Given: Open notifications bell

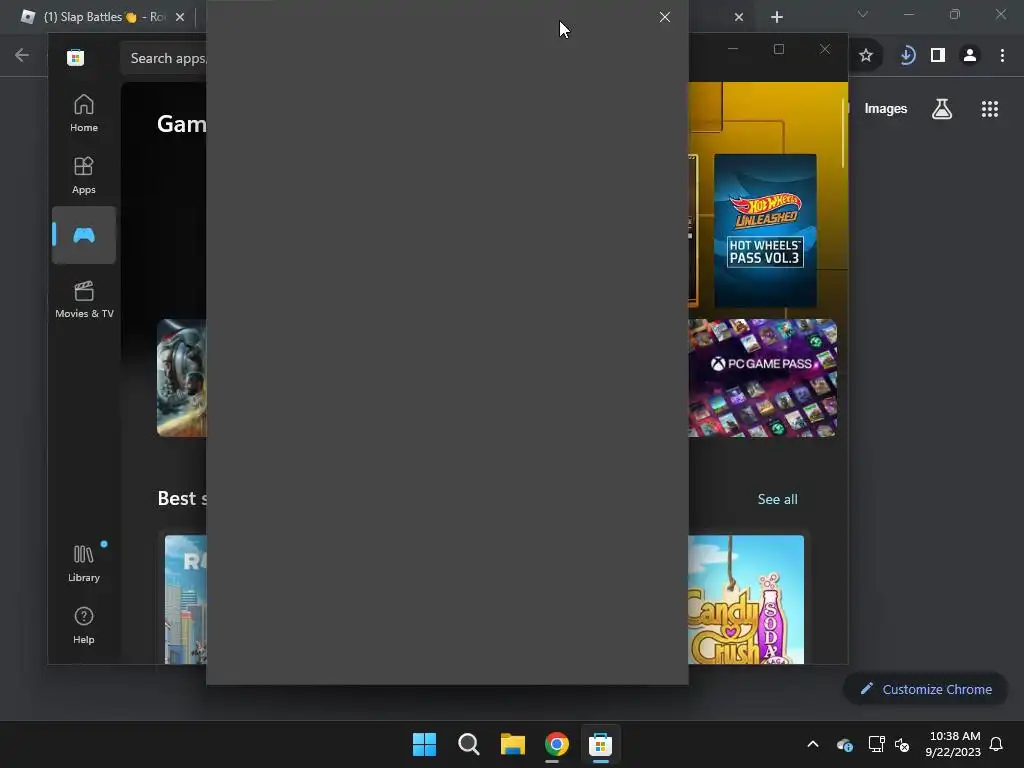Looking at the screenshot, I should (996, 744).
